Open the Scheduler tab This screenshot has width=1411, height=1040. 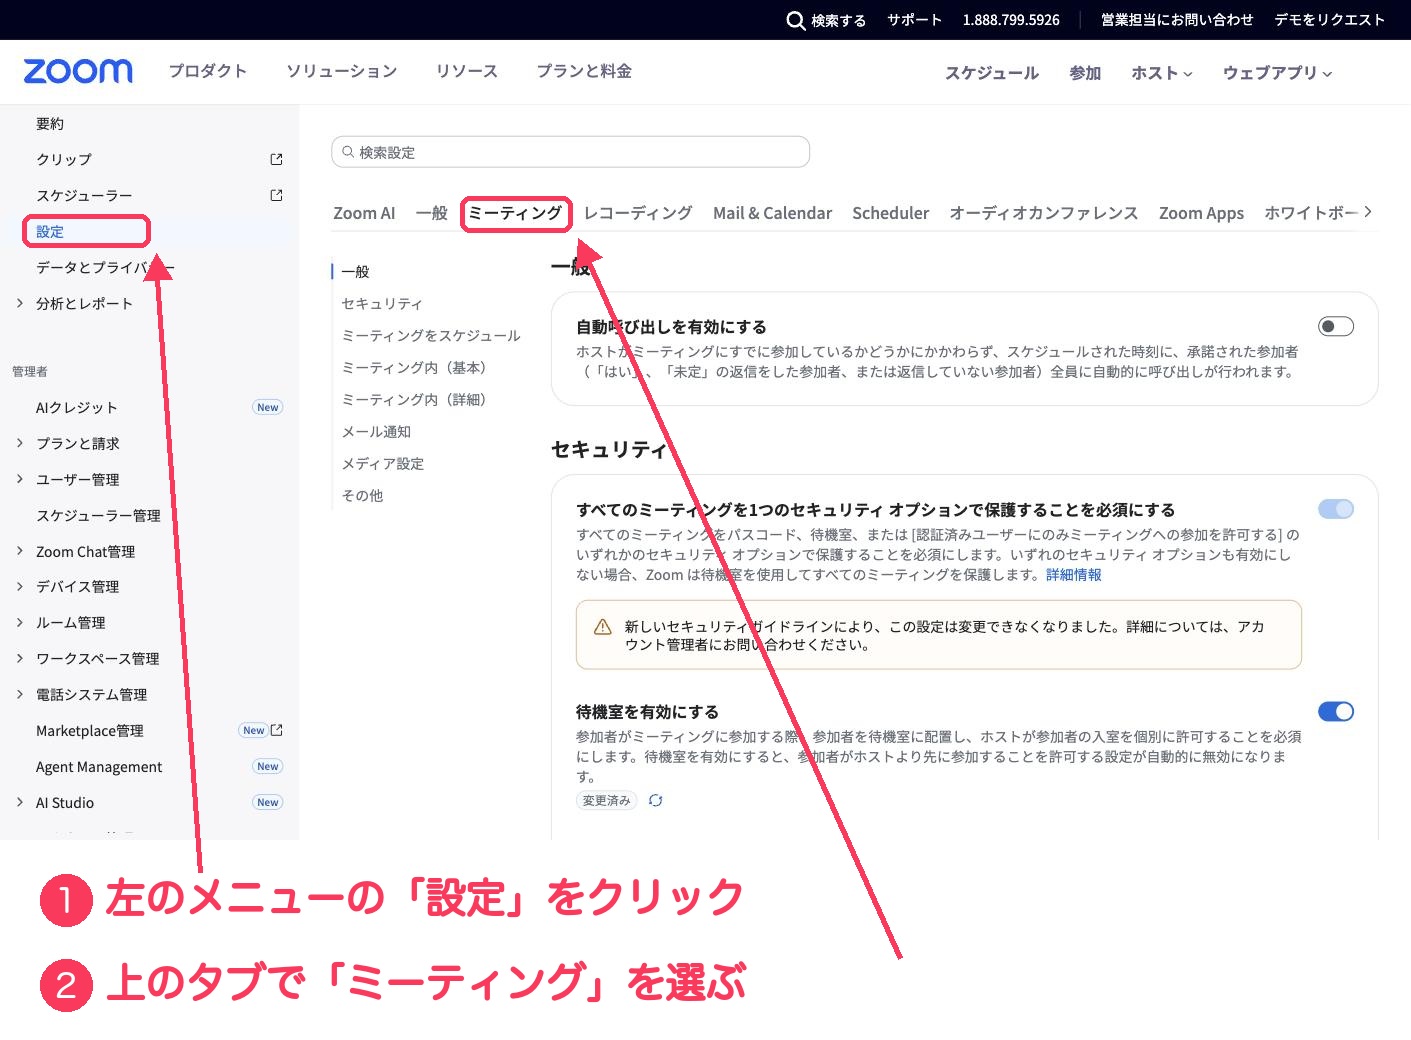[890, 213]
